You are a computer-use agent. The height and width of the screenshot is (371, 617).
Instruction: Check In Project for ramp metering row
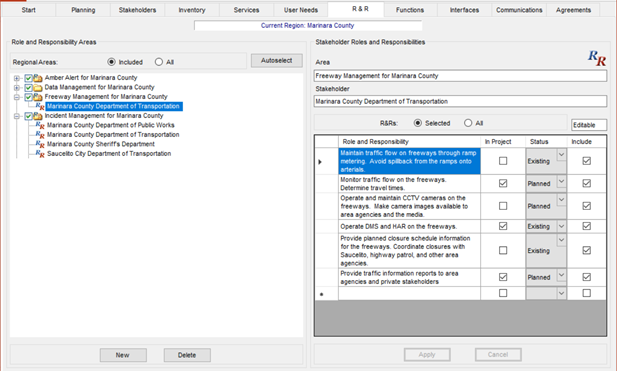(503, 161)
